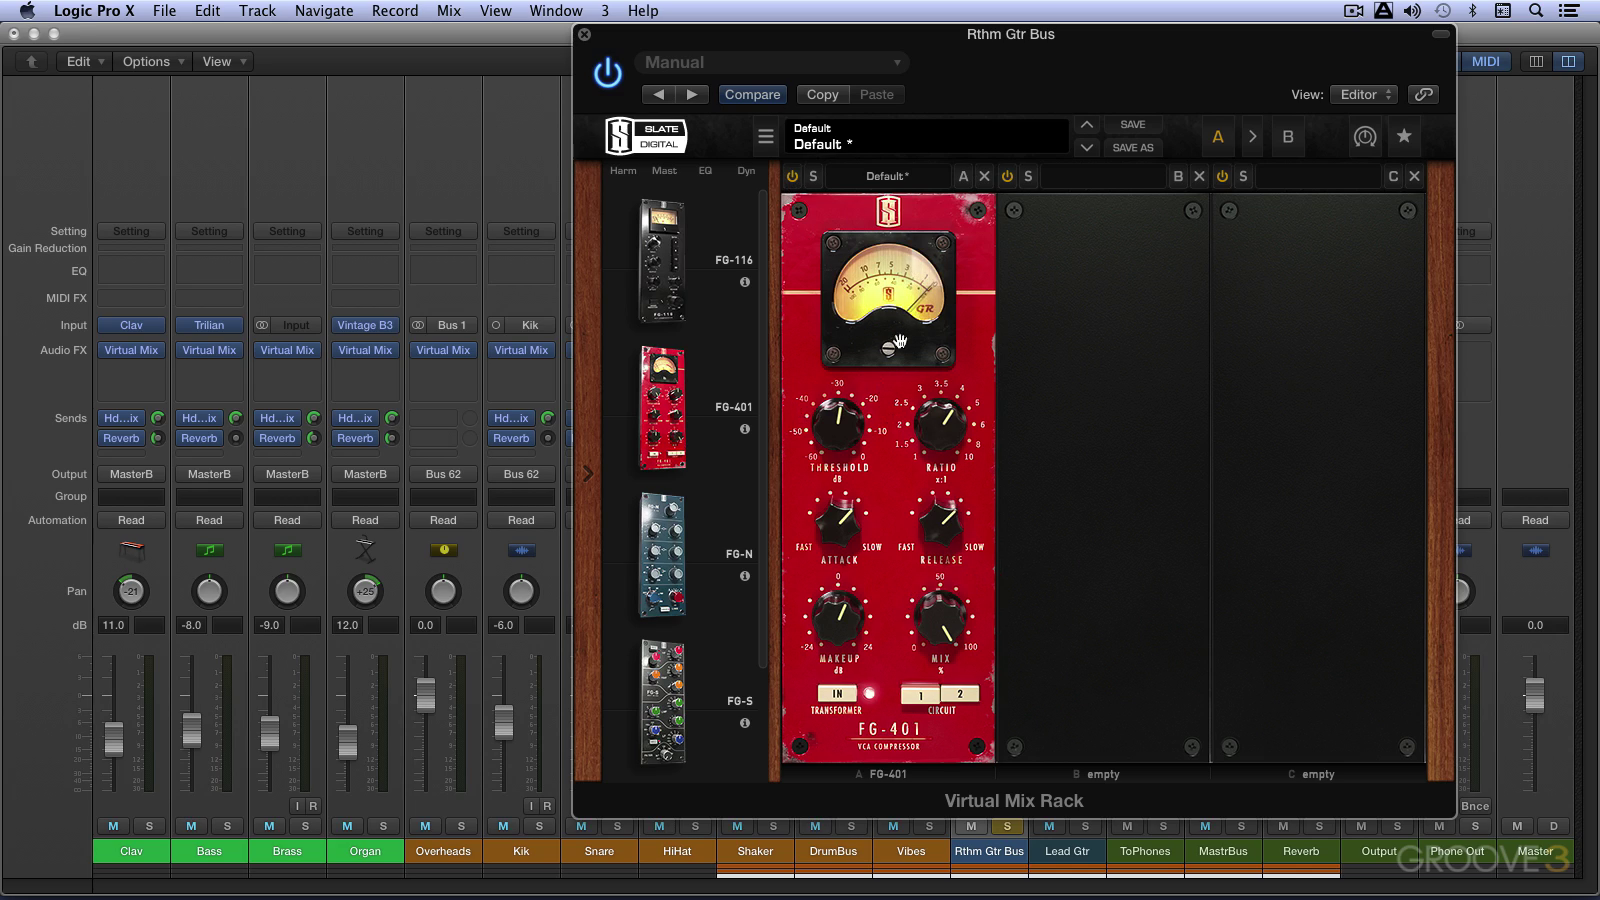Show info for FG-116 module
Viewport: 1600px width, 900px height.
click(x=744, y=282)
